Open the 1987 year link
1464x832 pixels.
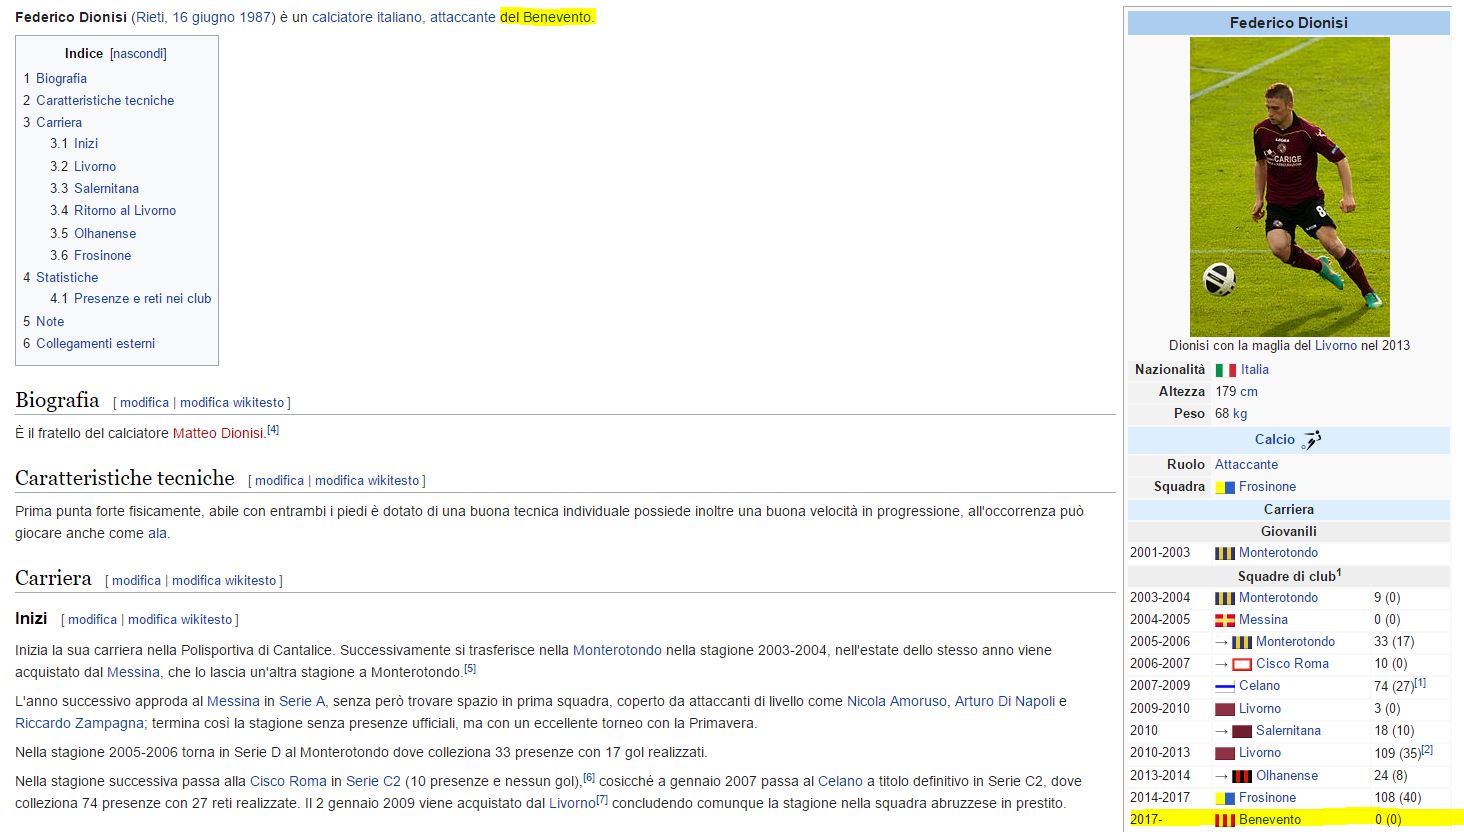point(255,18)
